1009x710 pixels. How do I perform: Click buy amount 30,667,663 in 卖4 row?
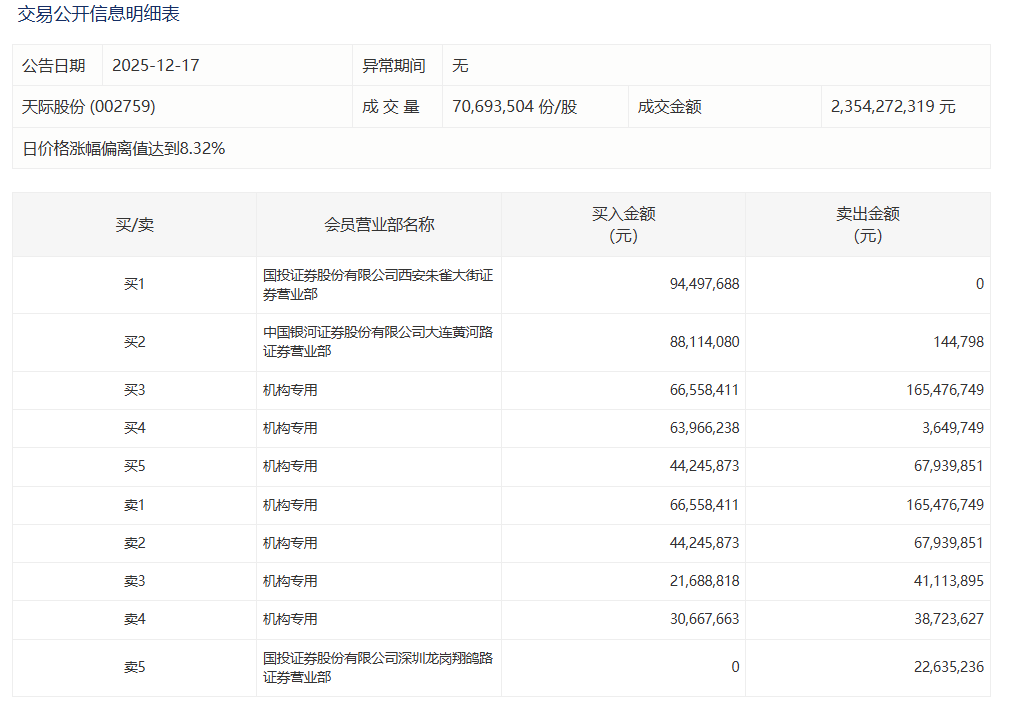click(x=704, y=619)
